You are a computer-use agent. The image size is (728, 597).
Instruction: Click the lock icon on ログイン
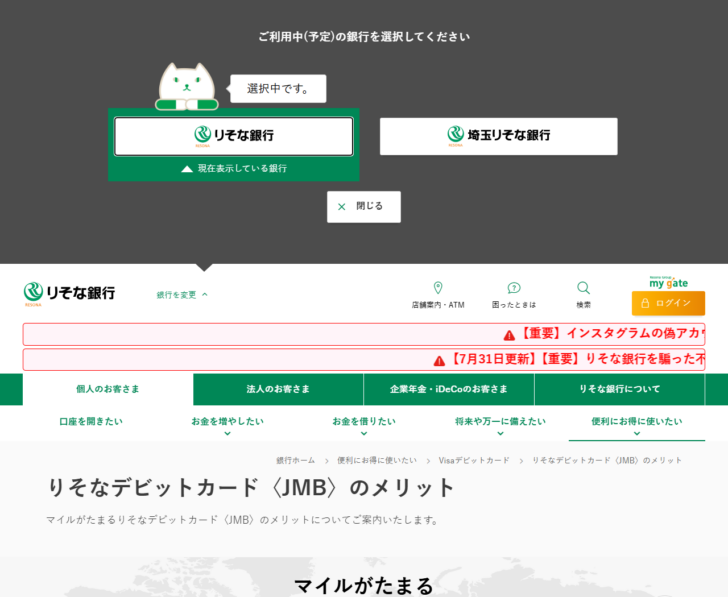[x=645, y=303]
